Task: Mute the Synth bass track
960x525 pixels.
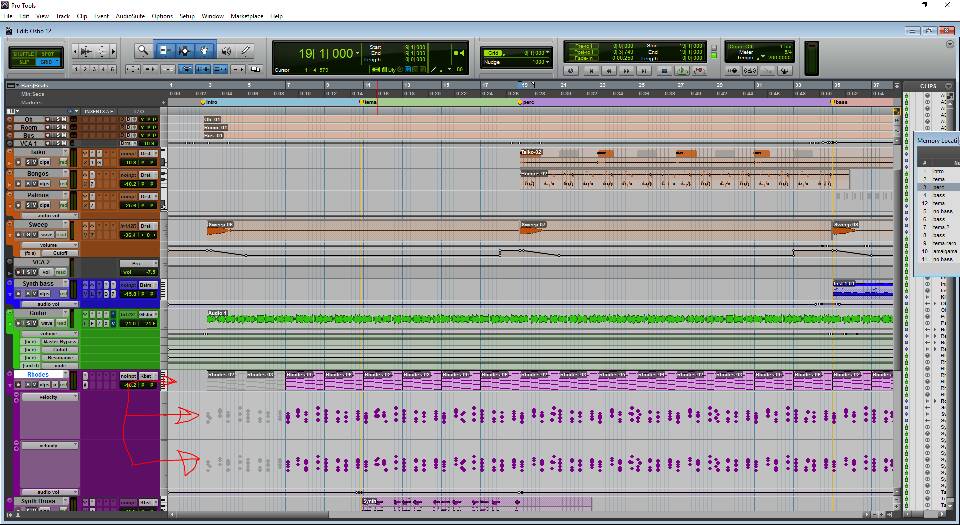Action: point(34,294)
